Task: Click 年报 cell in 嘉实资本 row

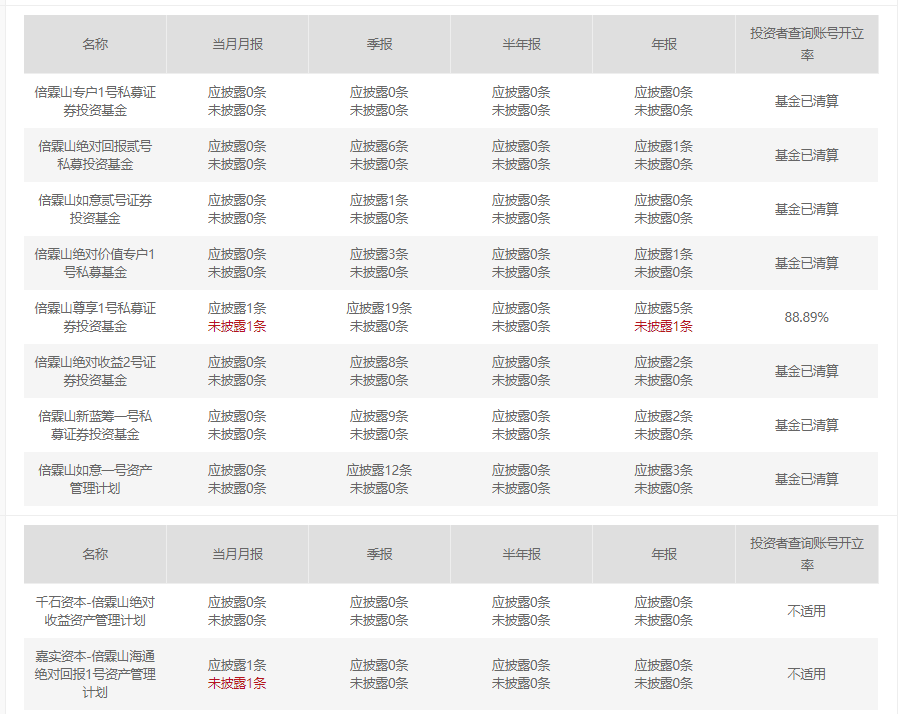Action: tap(664, 674)
